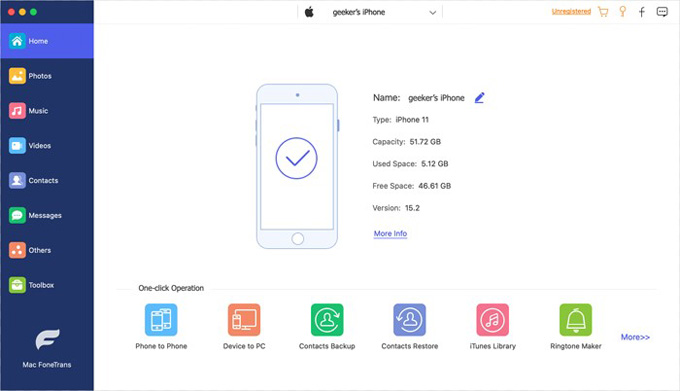Click the Mac FoneTrans logo
Screen dimensions: 680x391
(47, 339)
